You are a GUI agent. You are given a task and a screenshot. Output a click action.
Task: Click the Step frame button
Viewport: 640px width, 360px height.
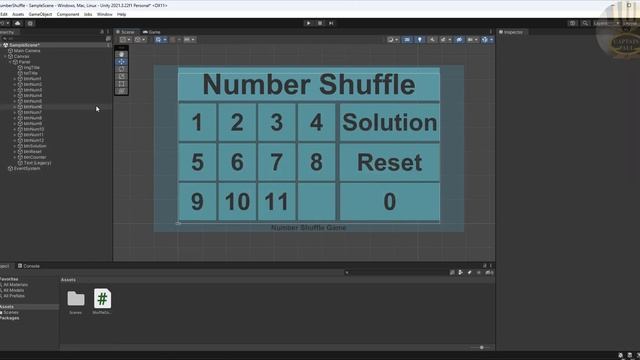coord(331,23)
